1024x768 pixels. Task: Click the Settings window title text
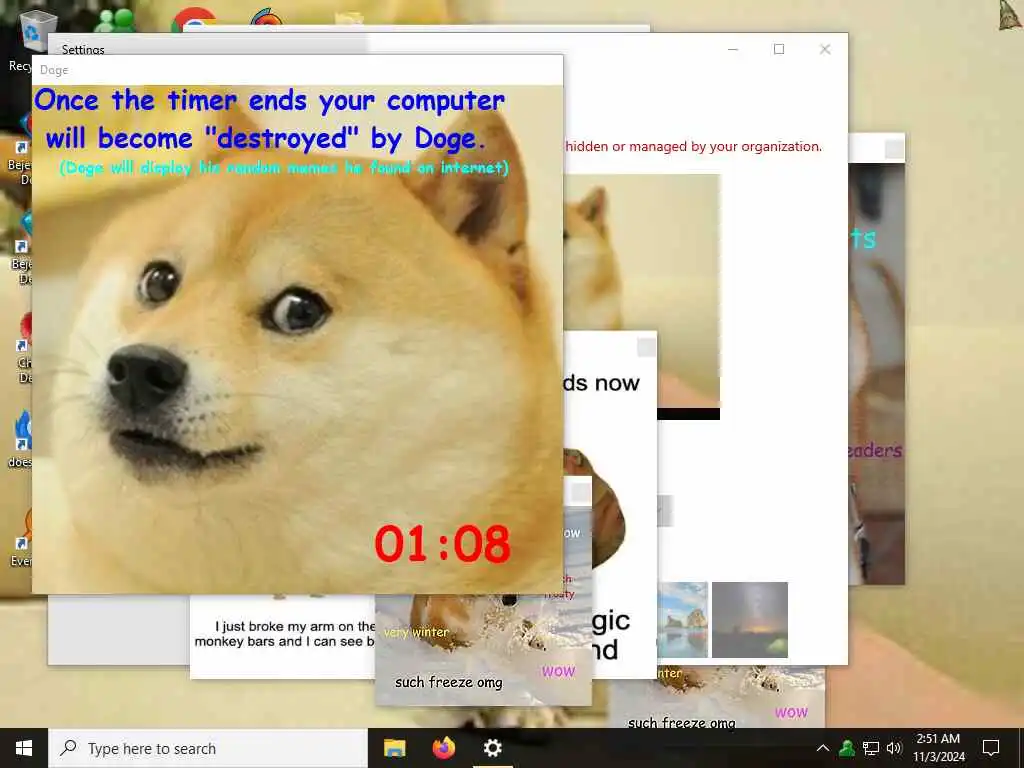click(83, 50)
